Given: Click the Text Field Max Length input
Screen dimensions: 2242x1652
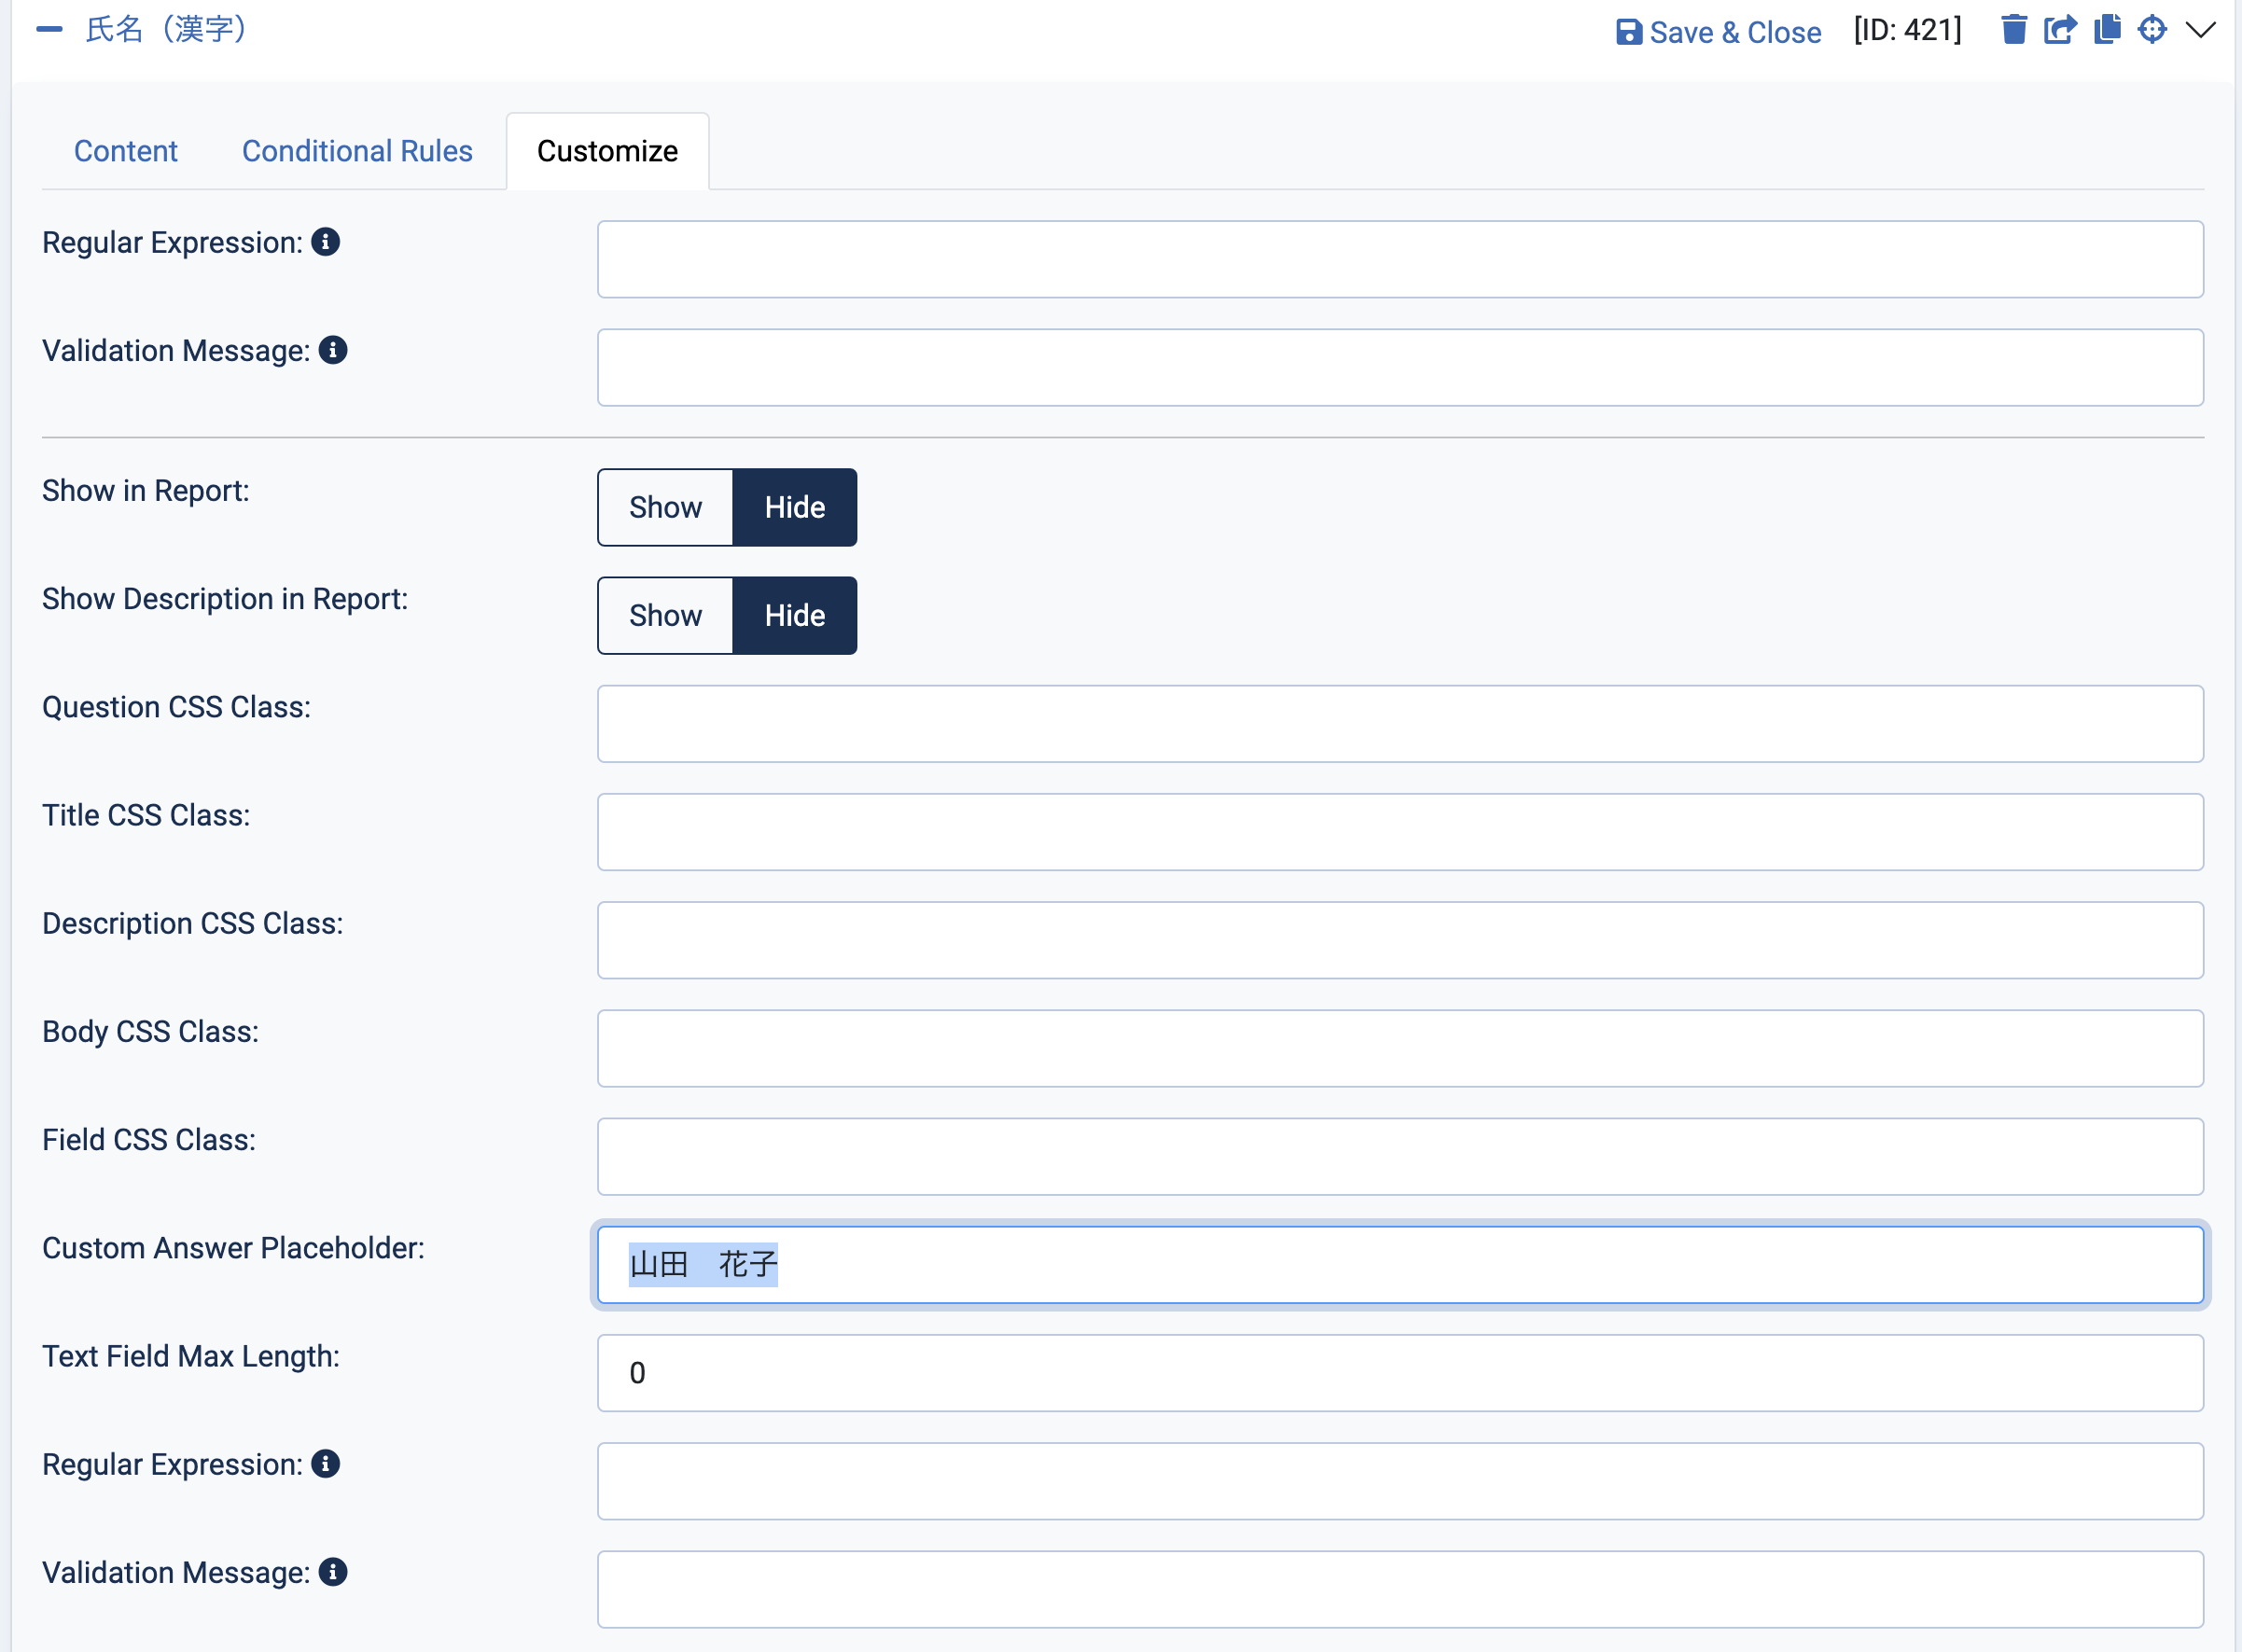Looking at the screenshot, I should pos(1400,1373).
